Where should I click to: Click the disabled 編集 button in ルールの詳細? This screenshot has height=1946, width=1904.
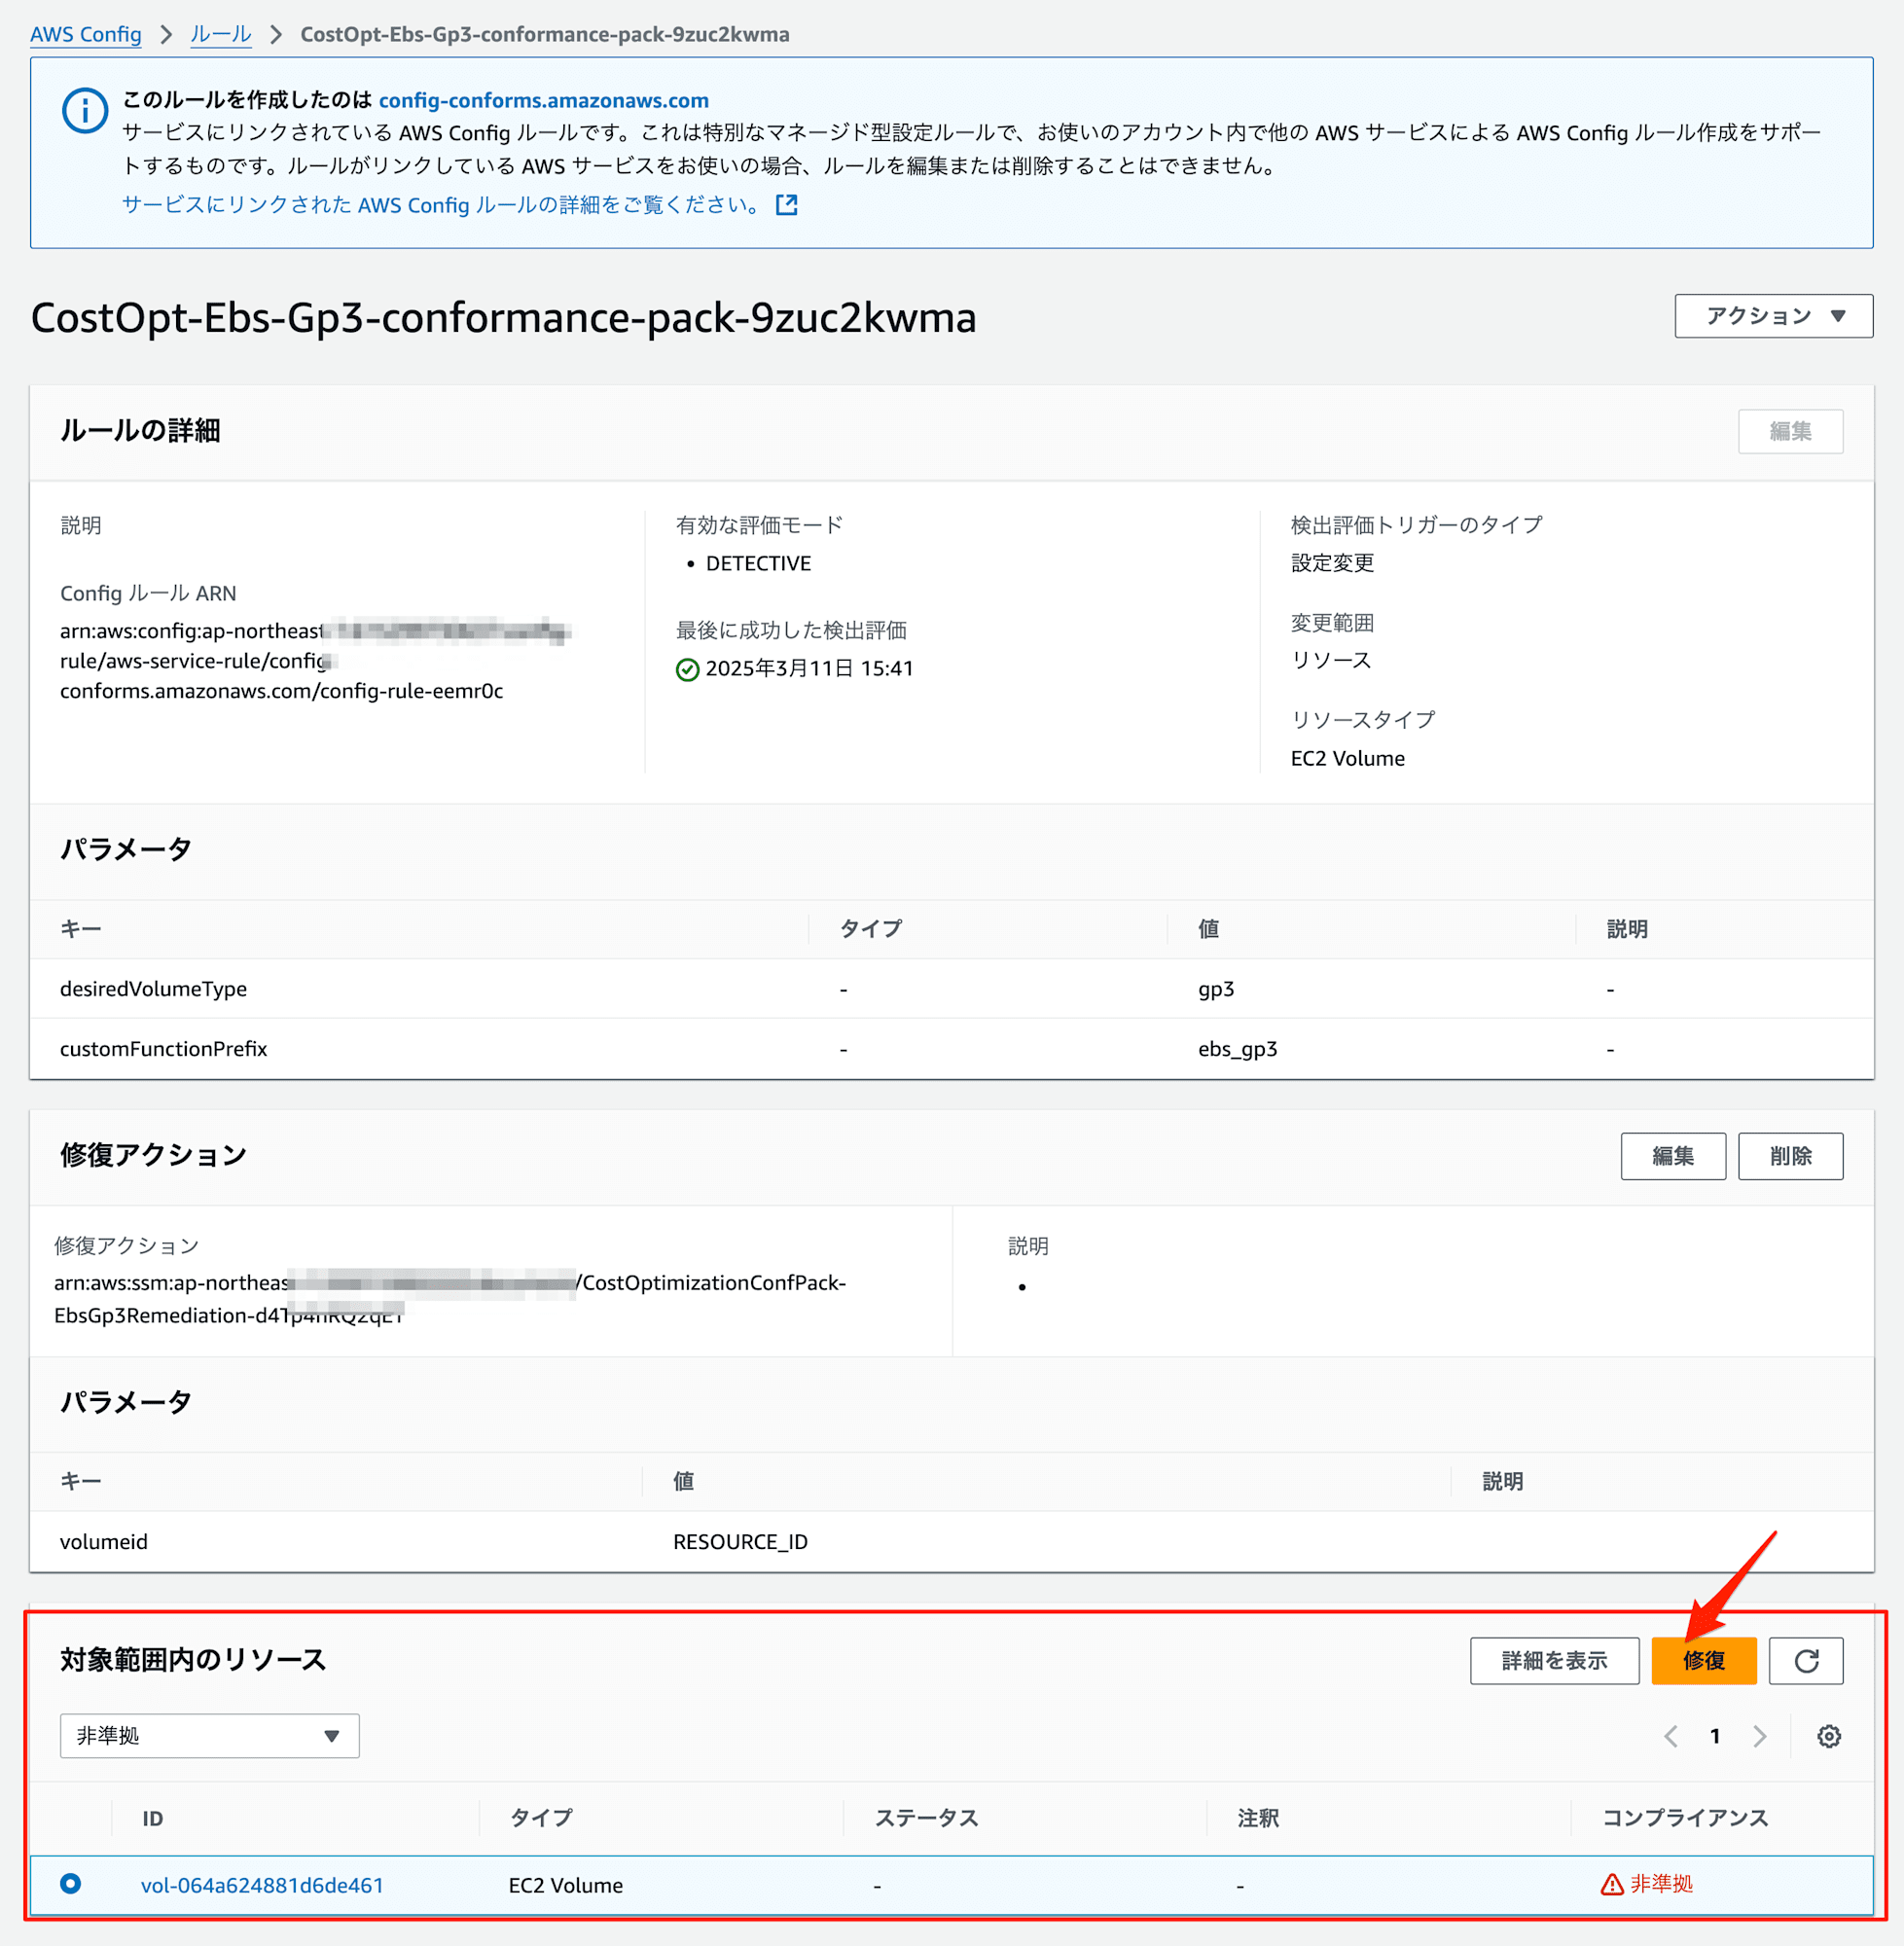coord(1790,431)
